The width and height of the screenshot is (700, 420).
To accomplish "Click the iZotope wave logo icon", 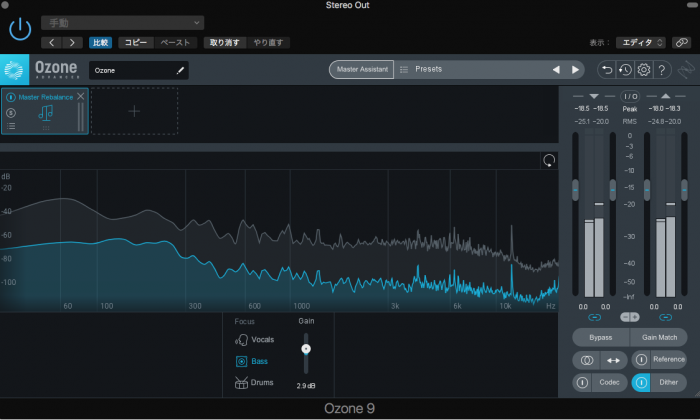I will 686,70.
